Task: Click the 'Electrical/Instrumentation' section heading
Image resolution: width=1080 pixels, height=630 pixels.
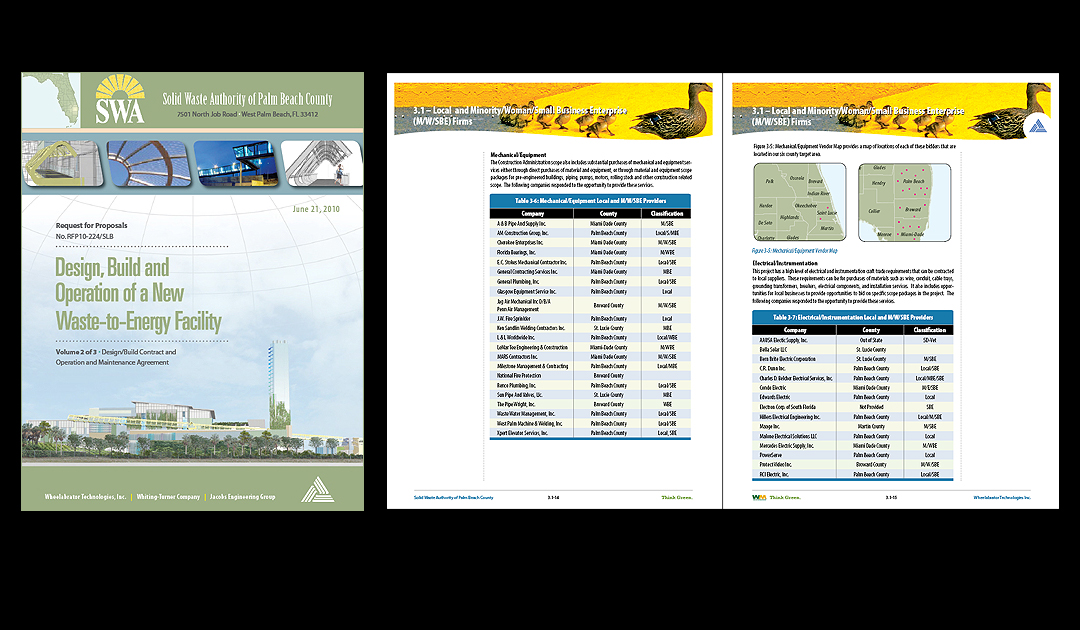Action: pyautogui.click(x=785, y=263)
